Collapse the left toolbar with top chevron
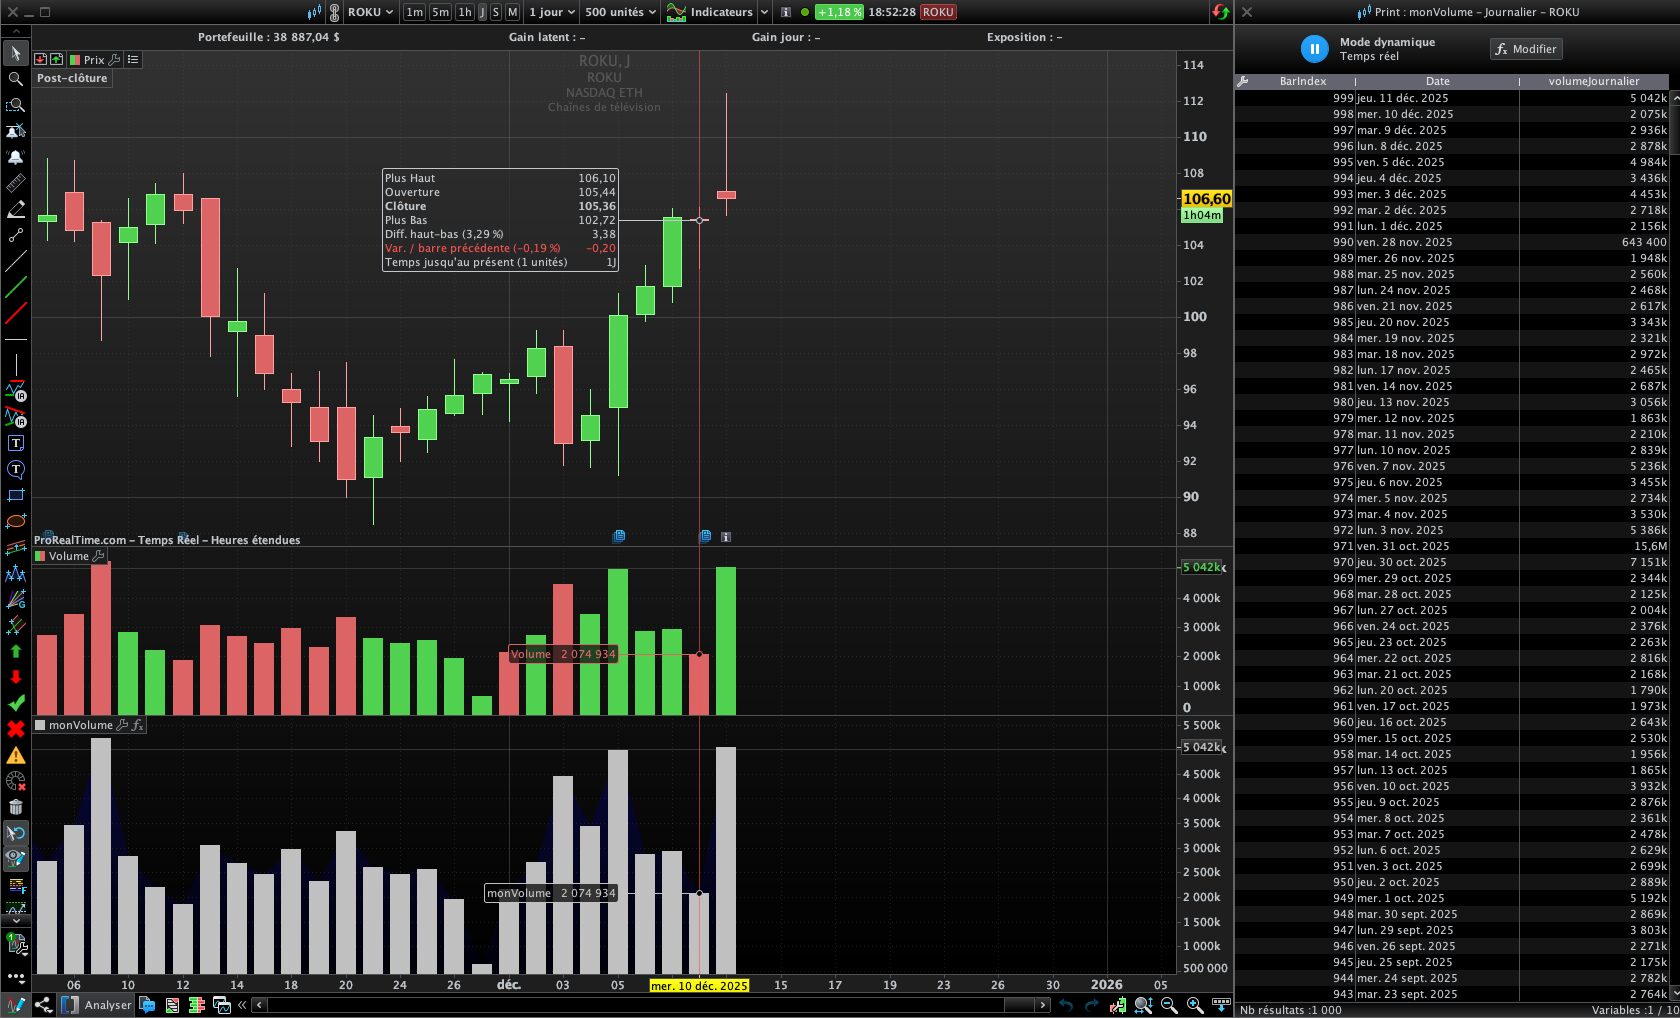The image size is (1680, 1018). click(16, 33)
